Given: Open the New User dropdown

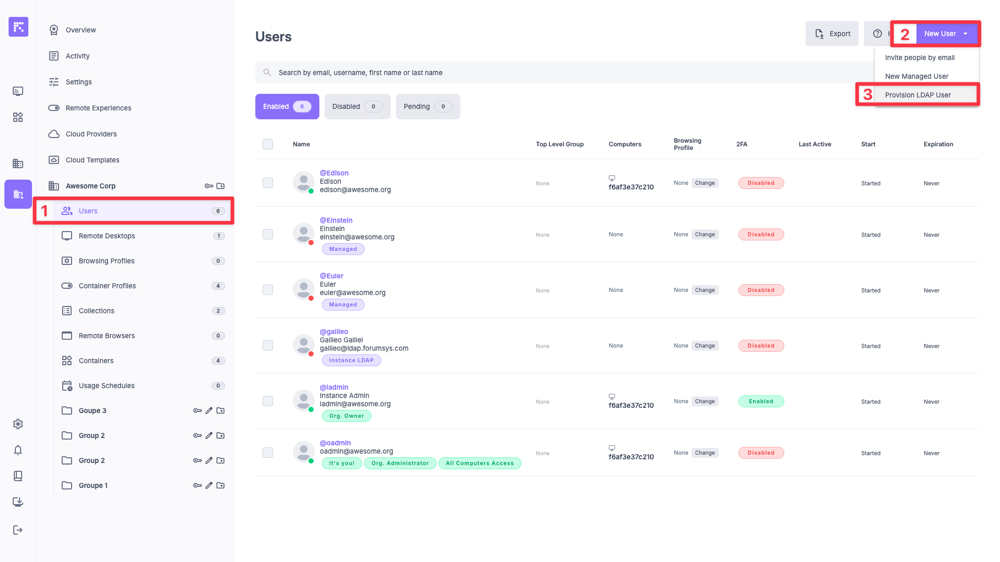Looking at the screenshot, I should coord(945,34).
